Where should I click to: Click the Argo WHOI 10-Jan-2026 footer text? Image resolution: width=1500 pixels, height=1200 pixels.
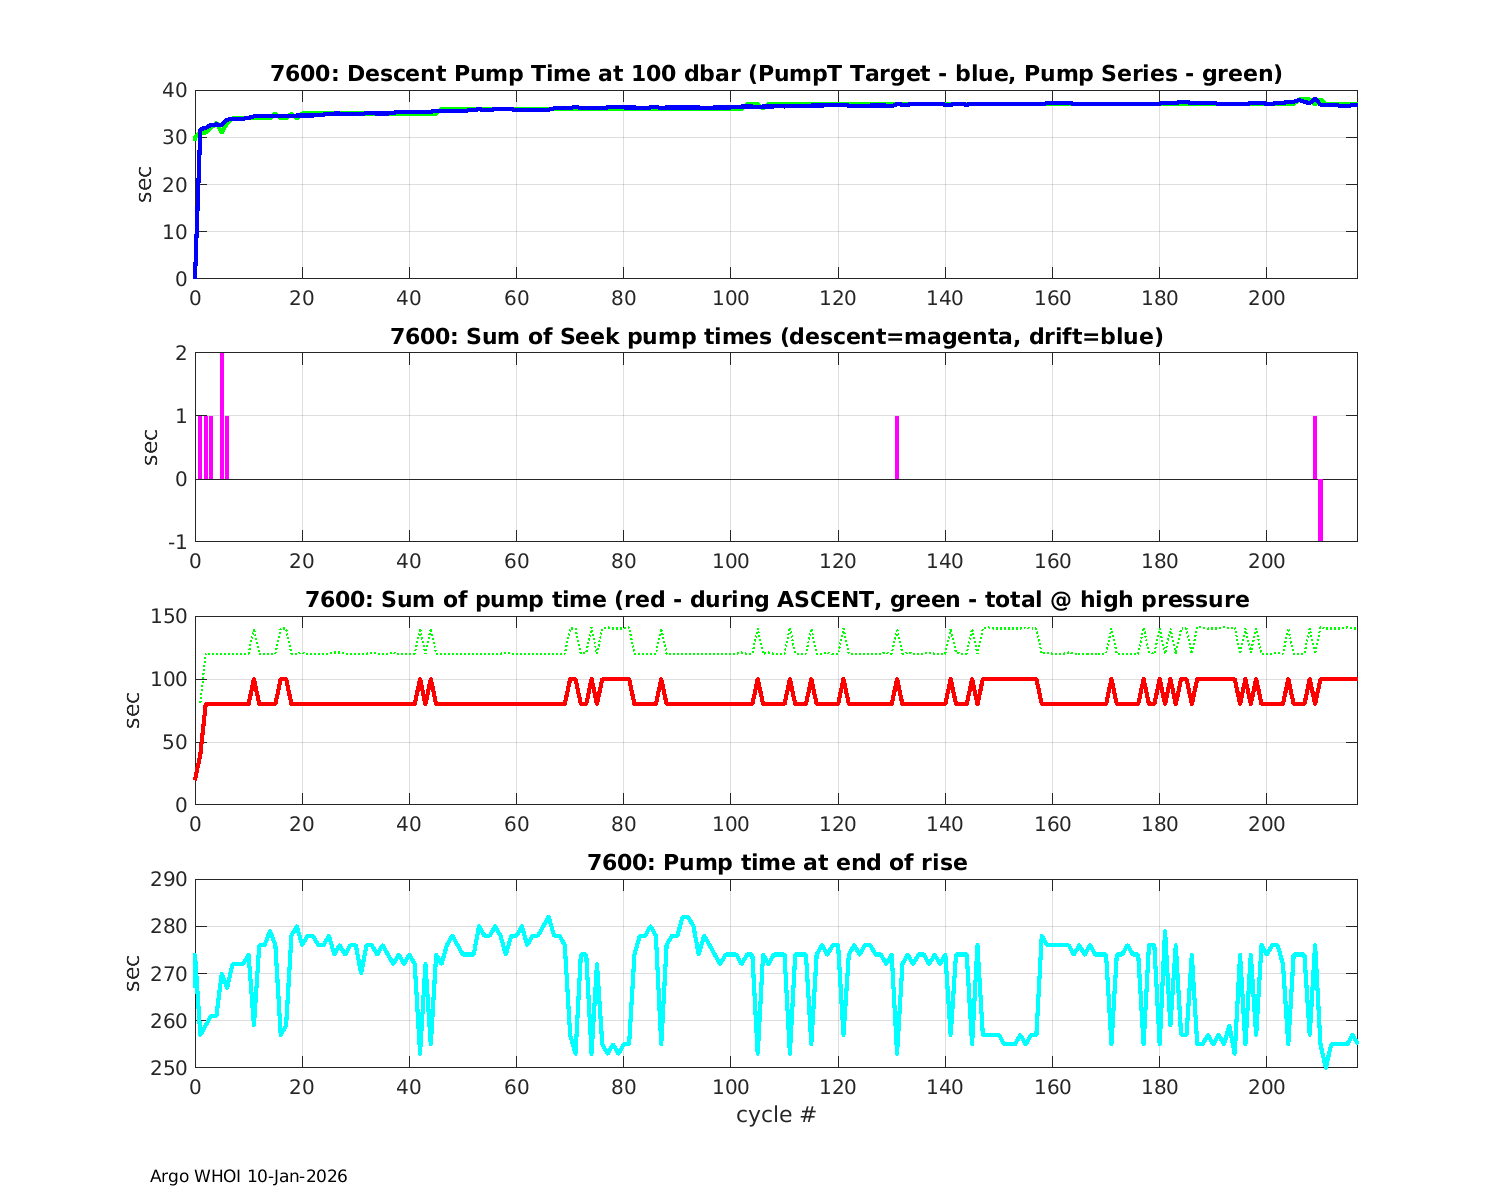(249, 1177)
